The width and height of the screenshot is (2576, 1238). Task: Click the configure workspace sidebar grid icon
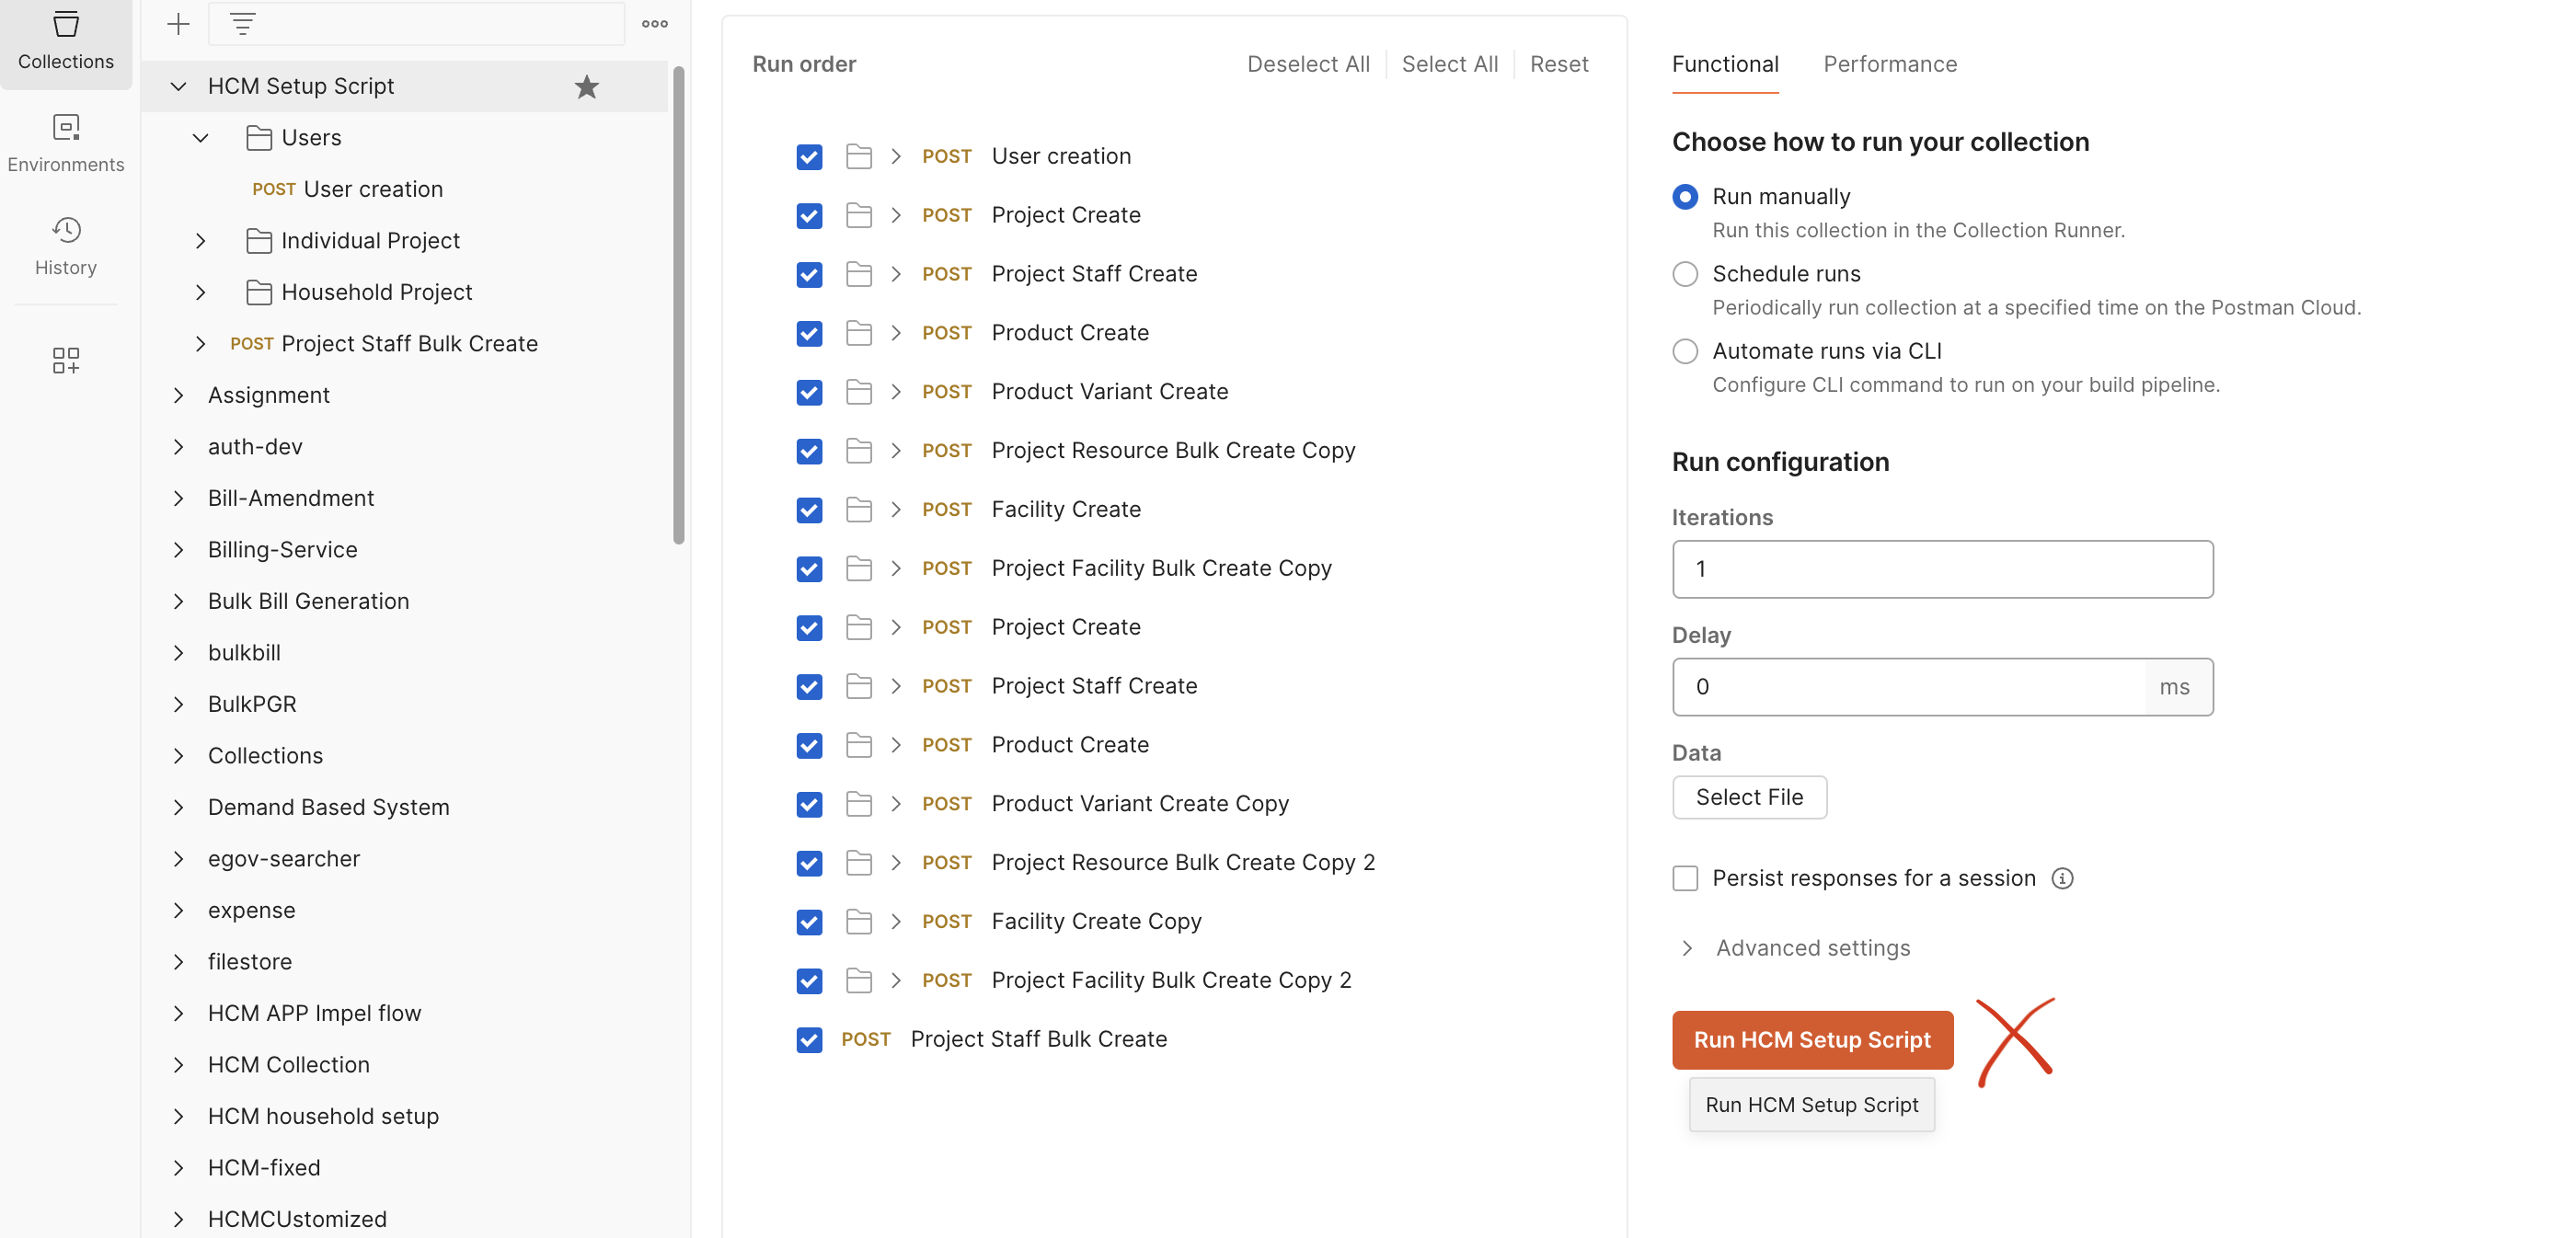(x=66, y=360)
